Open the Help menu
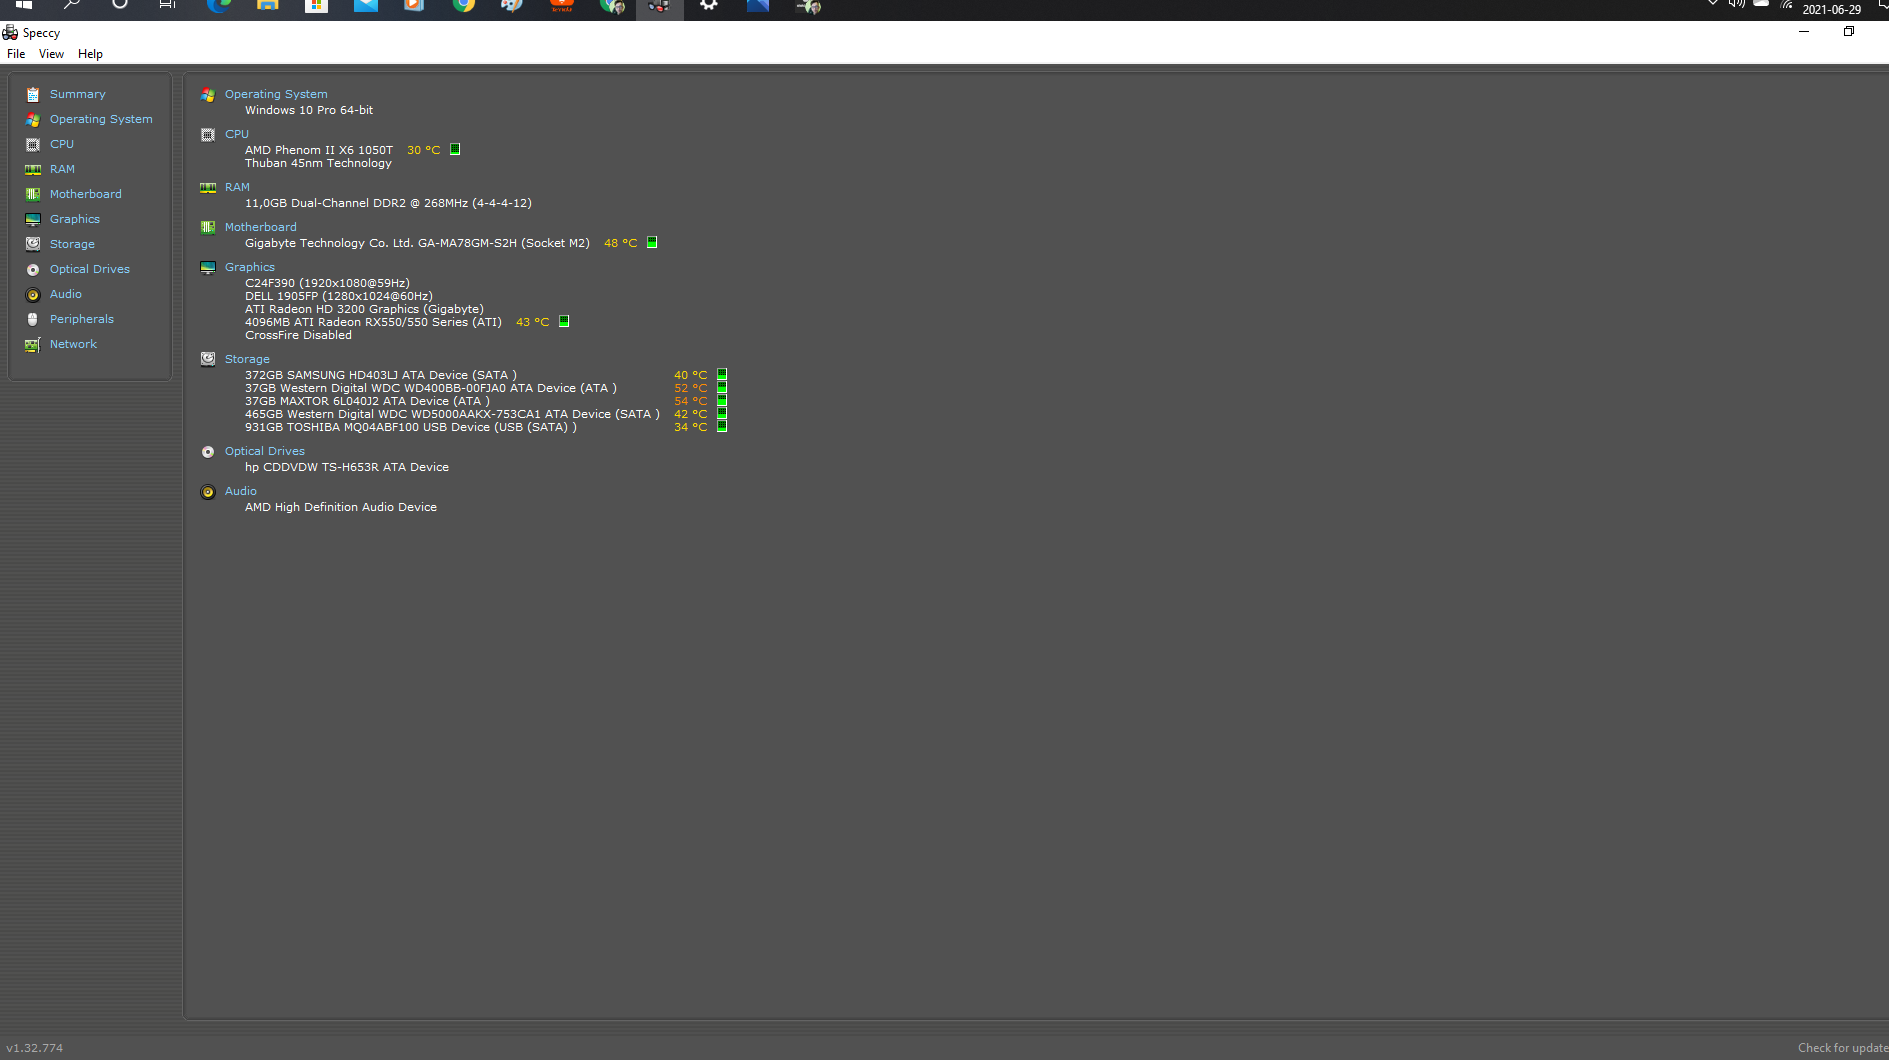The image size is (1889, 1060). 90,54
